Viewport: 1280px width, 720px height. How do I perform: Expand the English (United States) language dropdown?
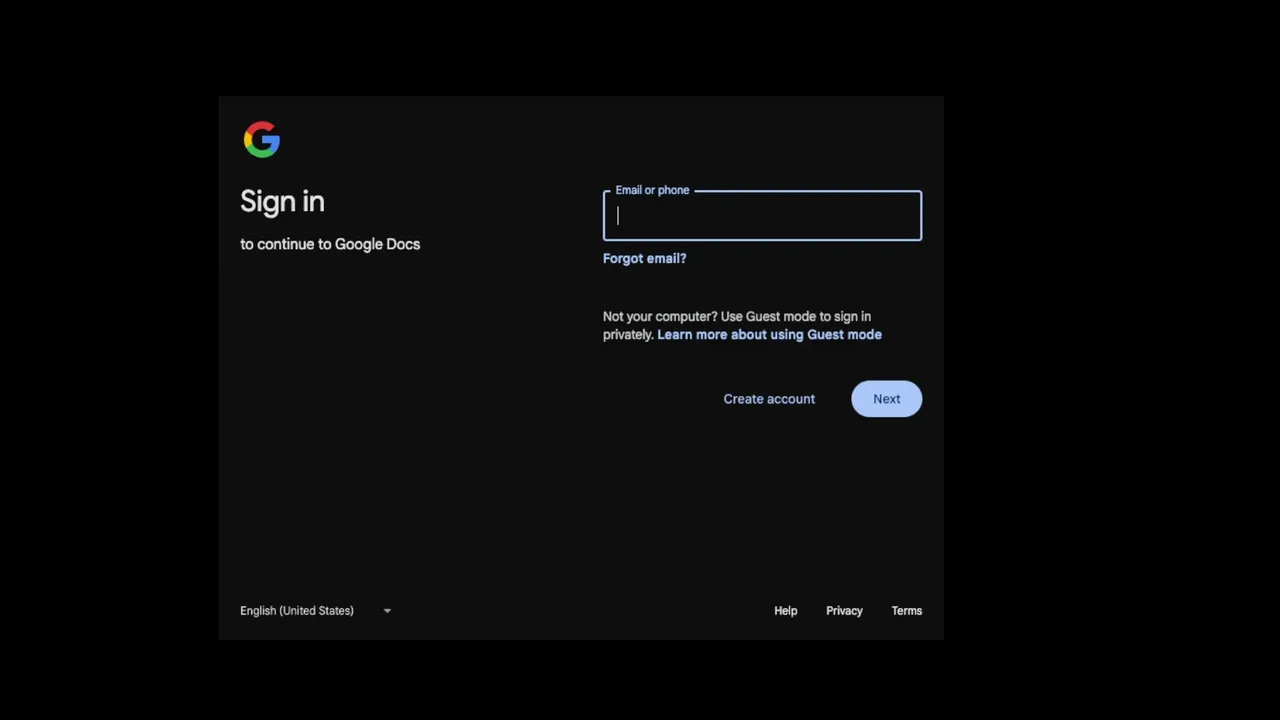tap(316, 611)
